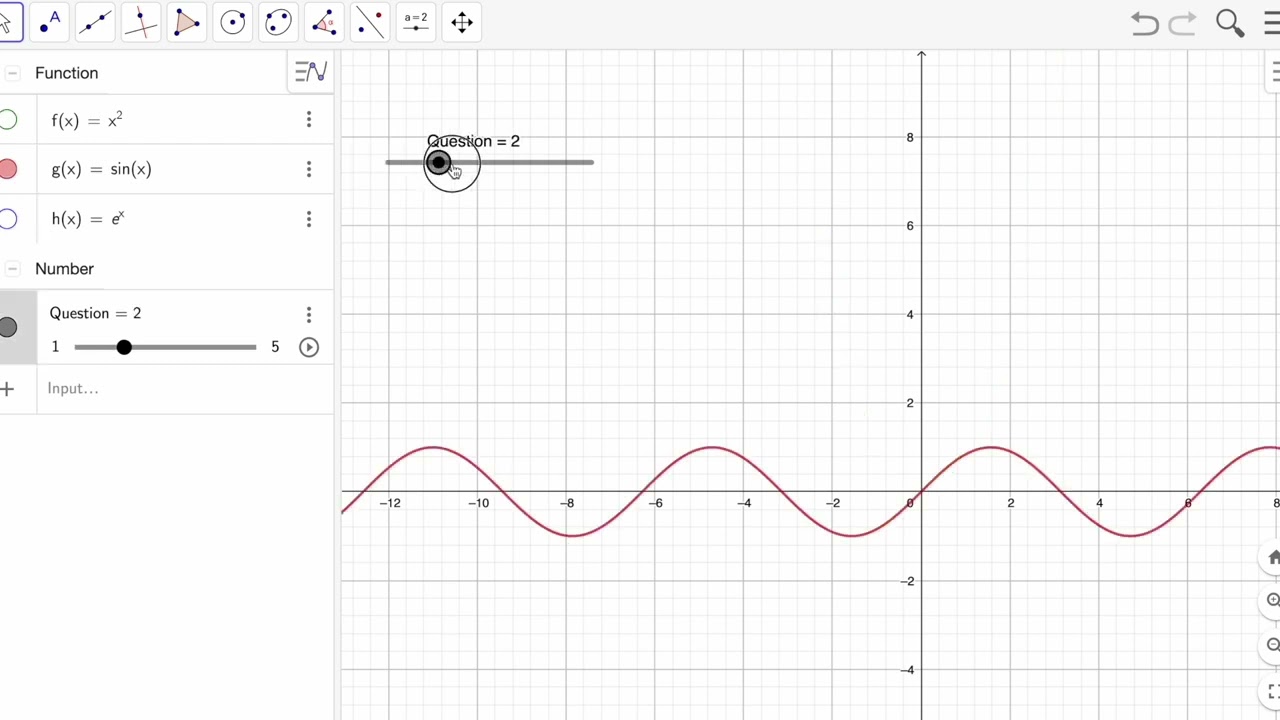
Task: Collapse the Number group
Action: (12, 269)
